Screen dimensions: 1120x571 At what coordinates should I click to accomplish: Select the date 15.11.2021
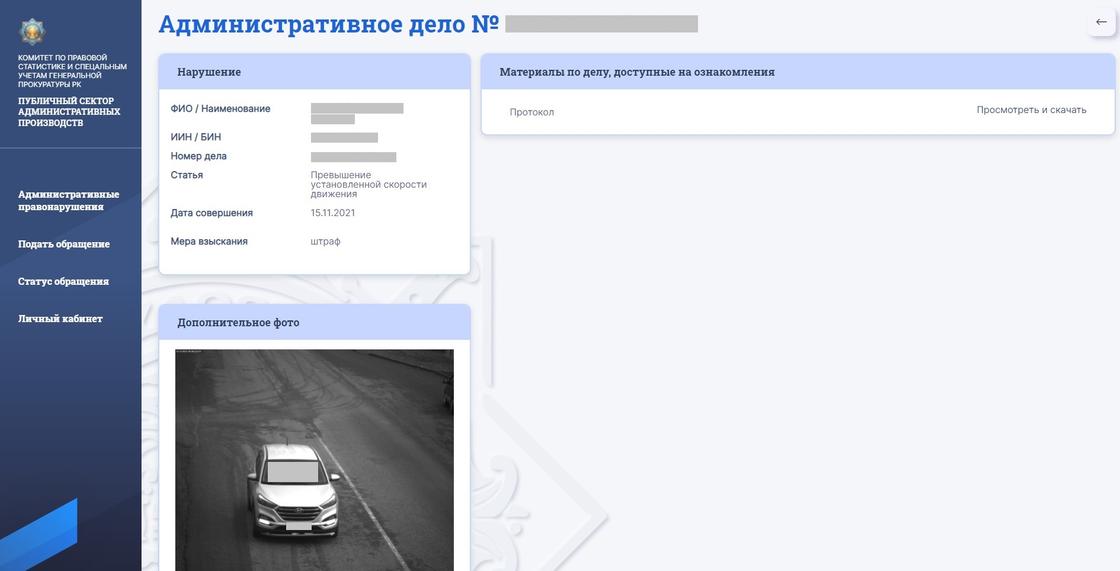[333, 213]
